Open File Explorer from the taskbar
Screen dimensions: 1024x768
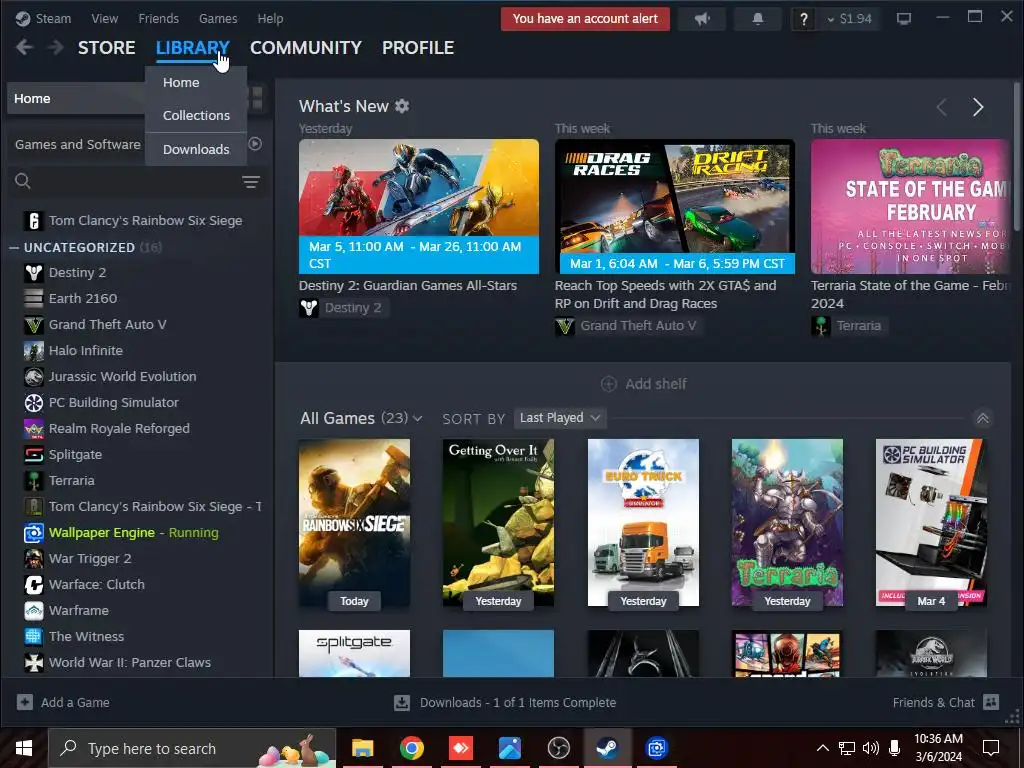click(x=362, y=748)
